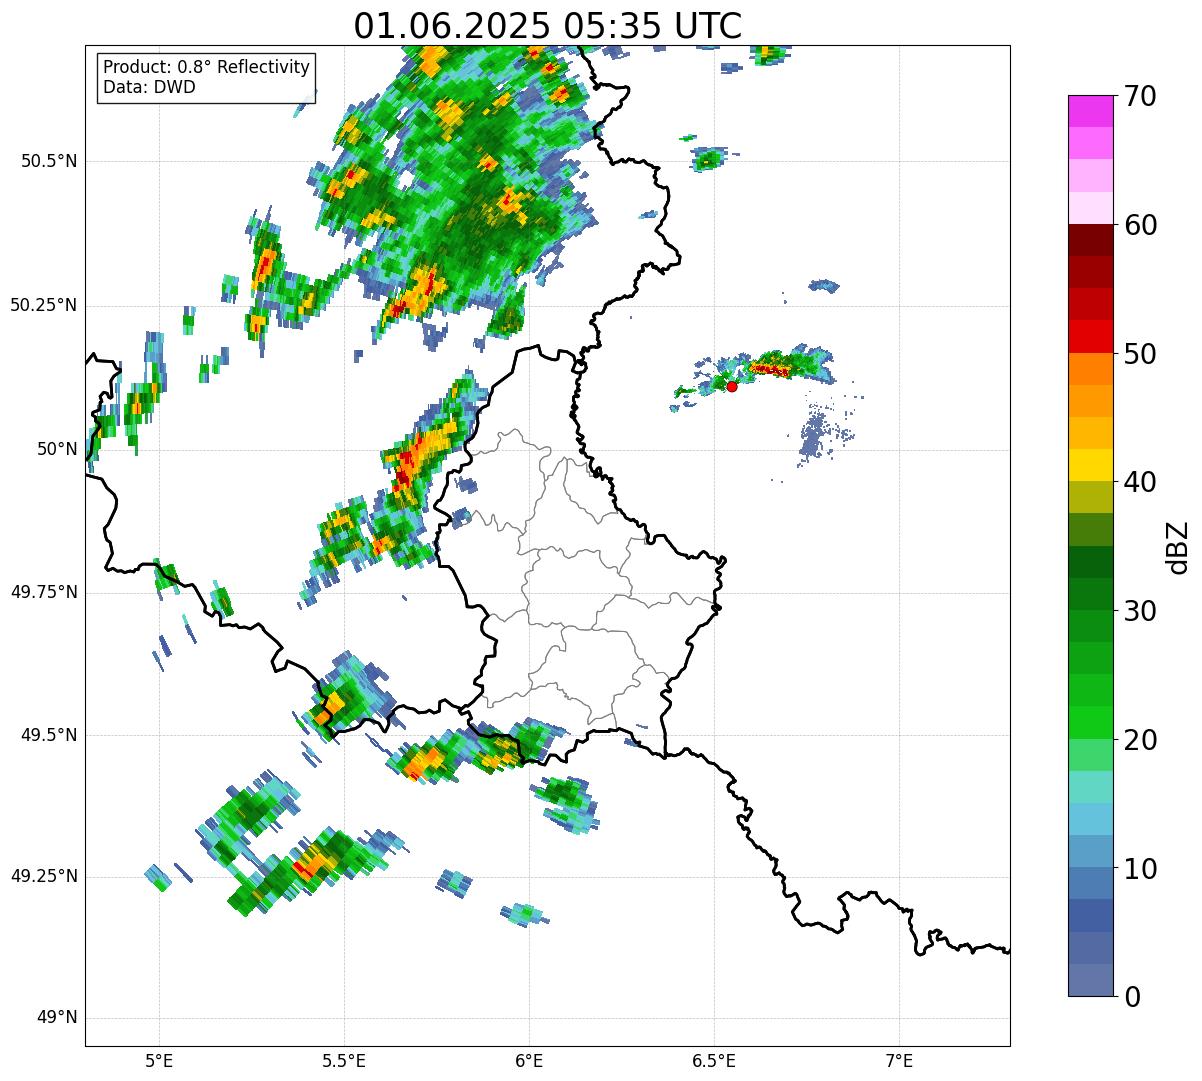The height and width of the screenshot is (1081, 1202).
Task: Click the "Product: 0.8° Reflectivity" text
Action: 207,67
